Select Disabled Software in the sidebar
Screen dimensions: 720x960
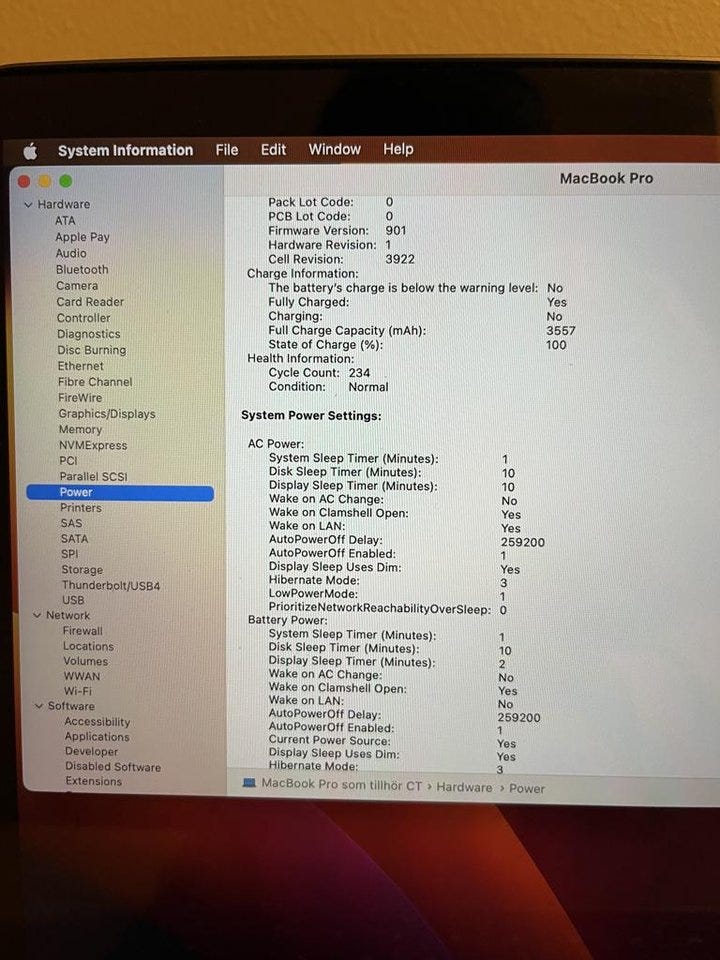pos(113,767)
